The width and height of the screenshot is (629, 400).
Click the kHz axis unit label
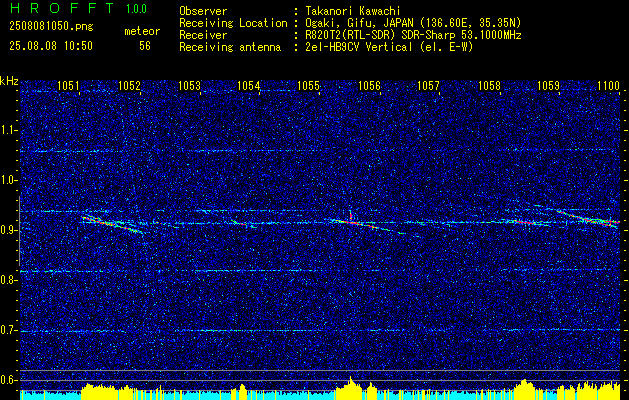point(9,81)
